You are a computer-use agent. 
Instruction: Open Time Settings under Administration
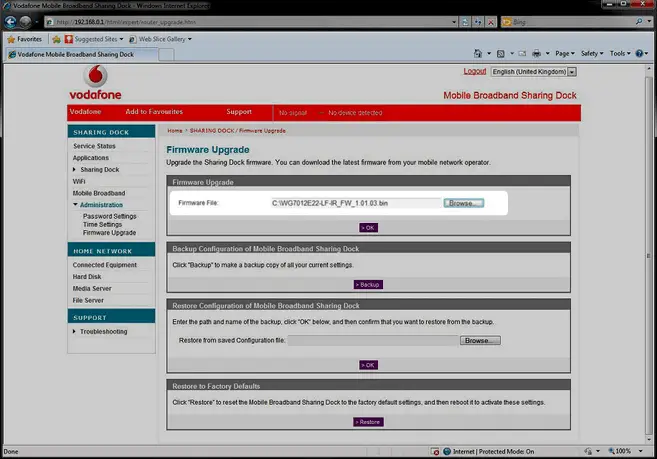pos(102,224)
